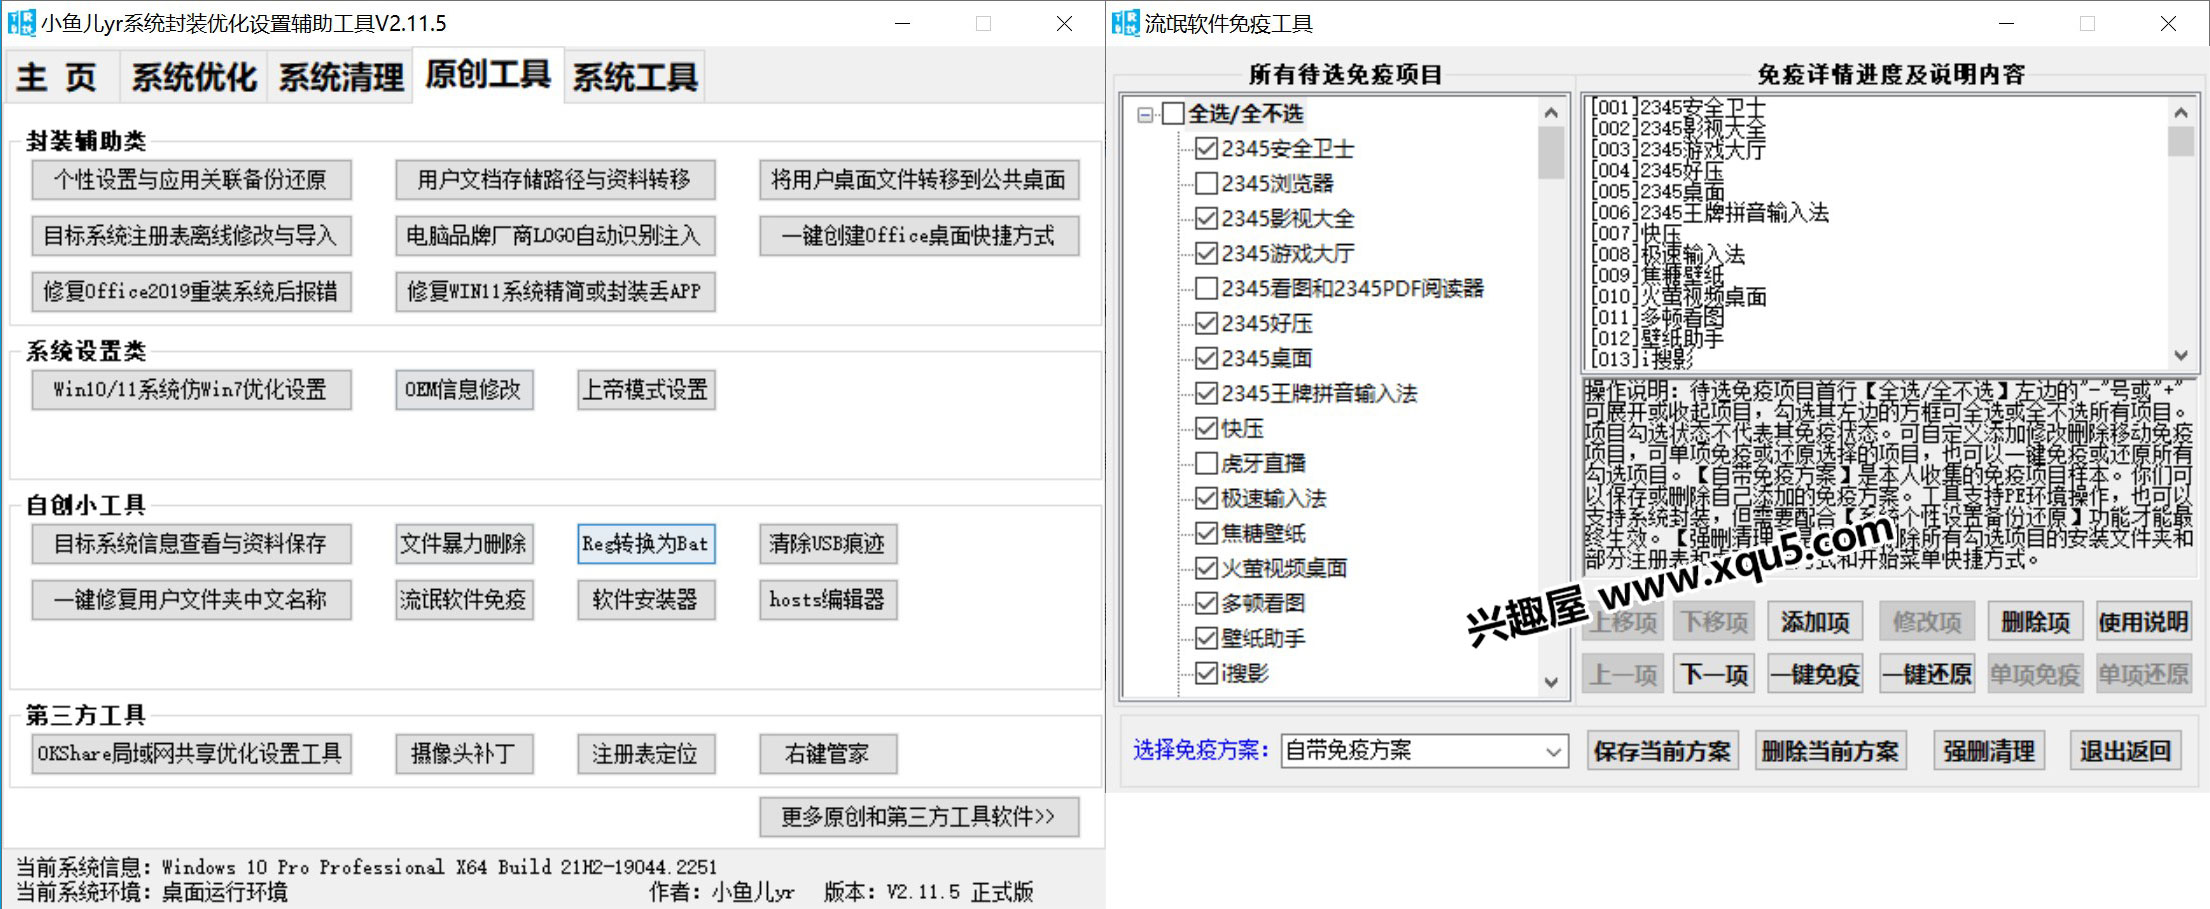
Task: Open OKShare局域网共享优化设置工具
Action: [191, 754]
